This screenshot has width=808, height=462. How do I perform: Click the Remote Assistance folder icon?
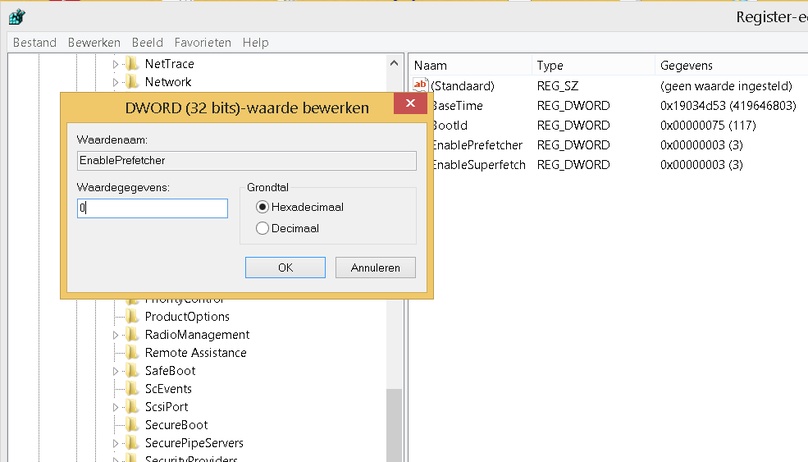132,353
